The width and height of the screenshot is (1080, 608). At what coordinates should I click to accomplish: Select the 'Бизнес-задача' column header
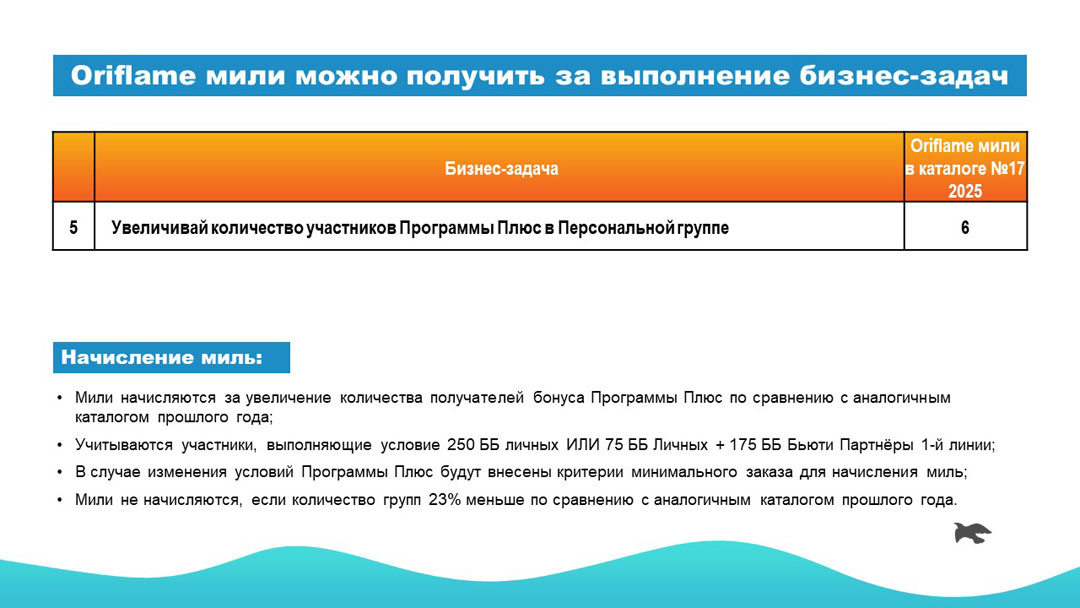500,168
